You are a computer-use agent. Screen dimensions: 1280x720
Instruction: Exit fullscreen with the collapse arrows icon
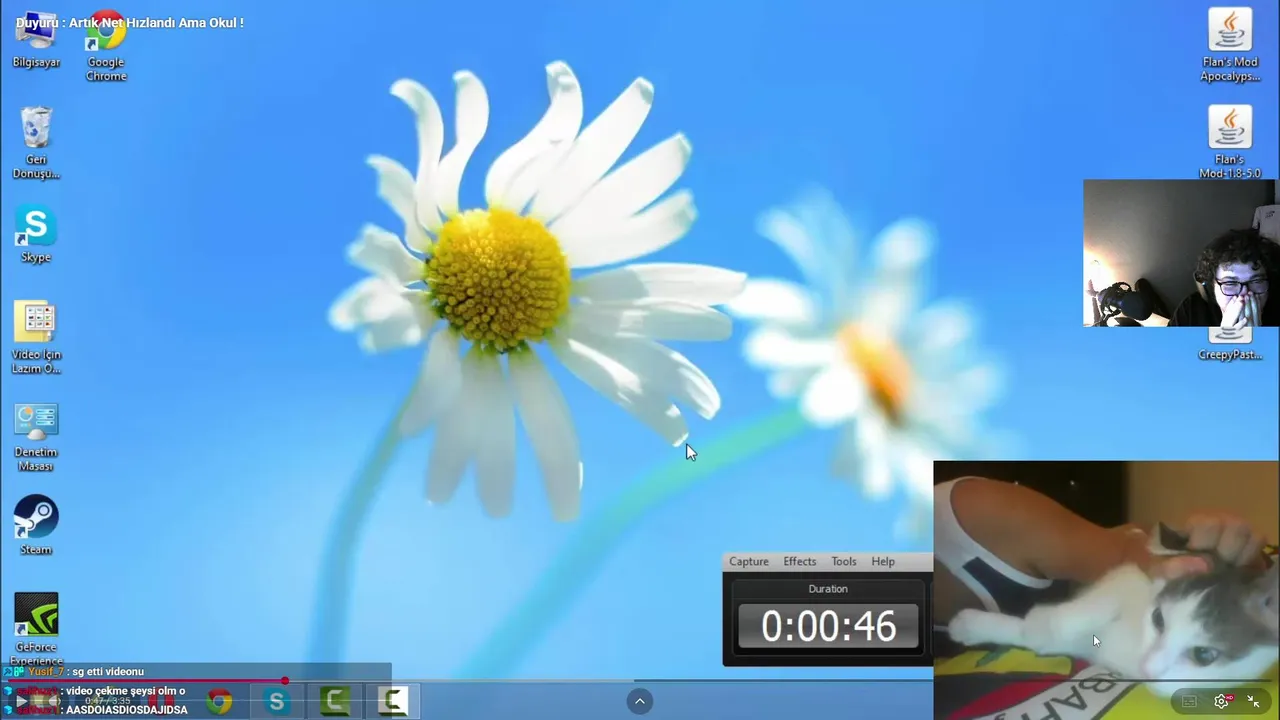[x=1253, y=701]
